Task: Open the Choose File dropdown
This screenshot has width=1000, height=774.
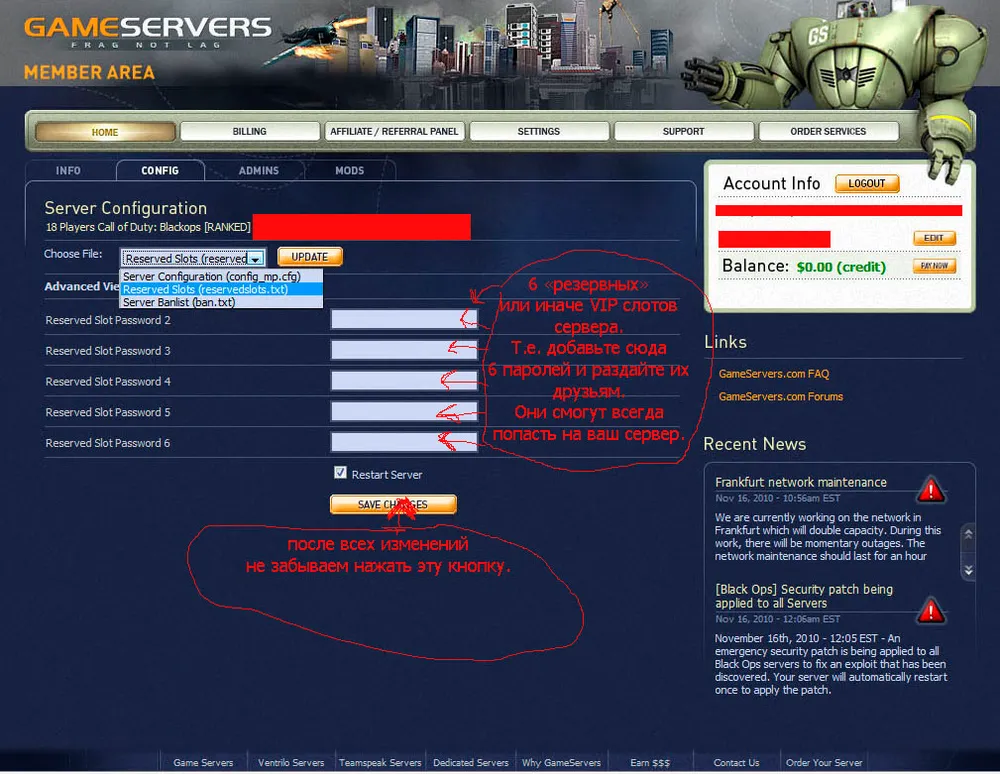Action: tap(193, 258)
